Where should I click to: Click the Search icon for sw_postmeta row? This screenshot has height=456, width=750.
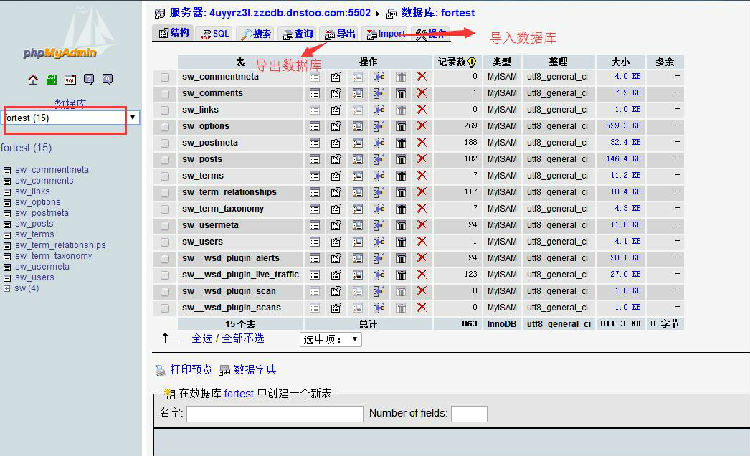(357, 143)
